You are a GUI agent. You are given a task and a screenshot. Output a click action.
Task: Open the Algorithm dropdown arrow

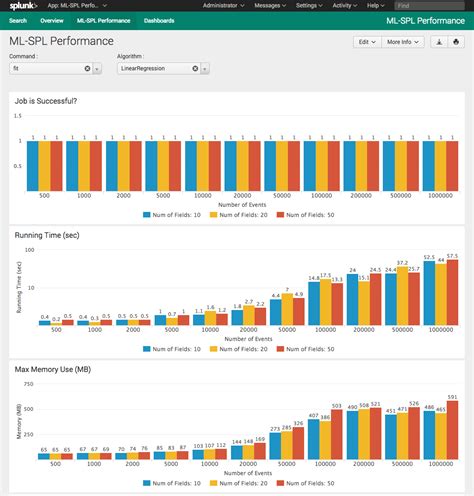pos(205,69)
